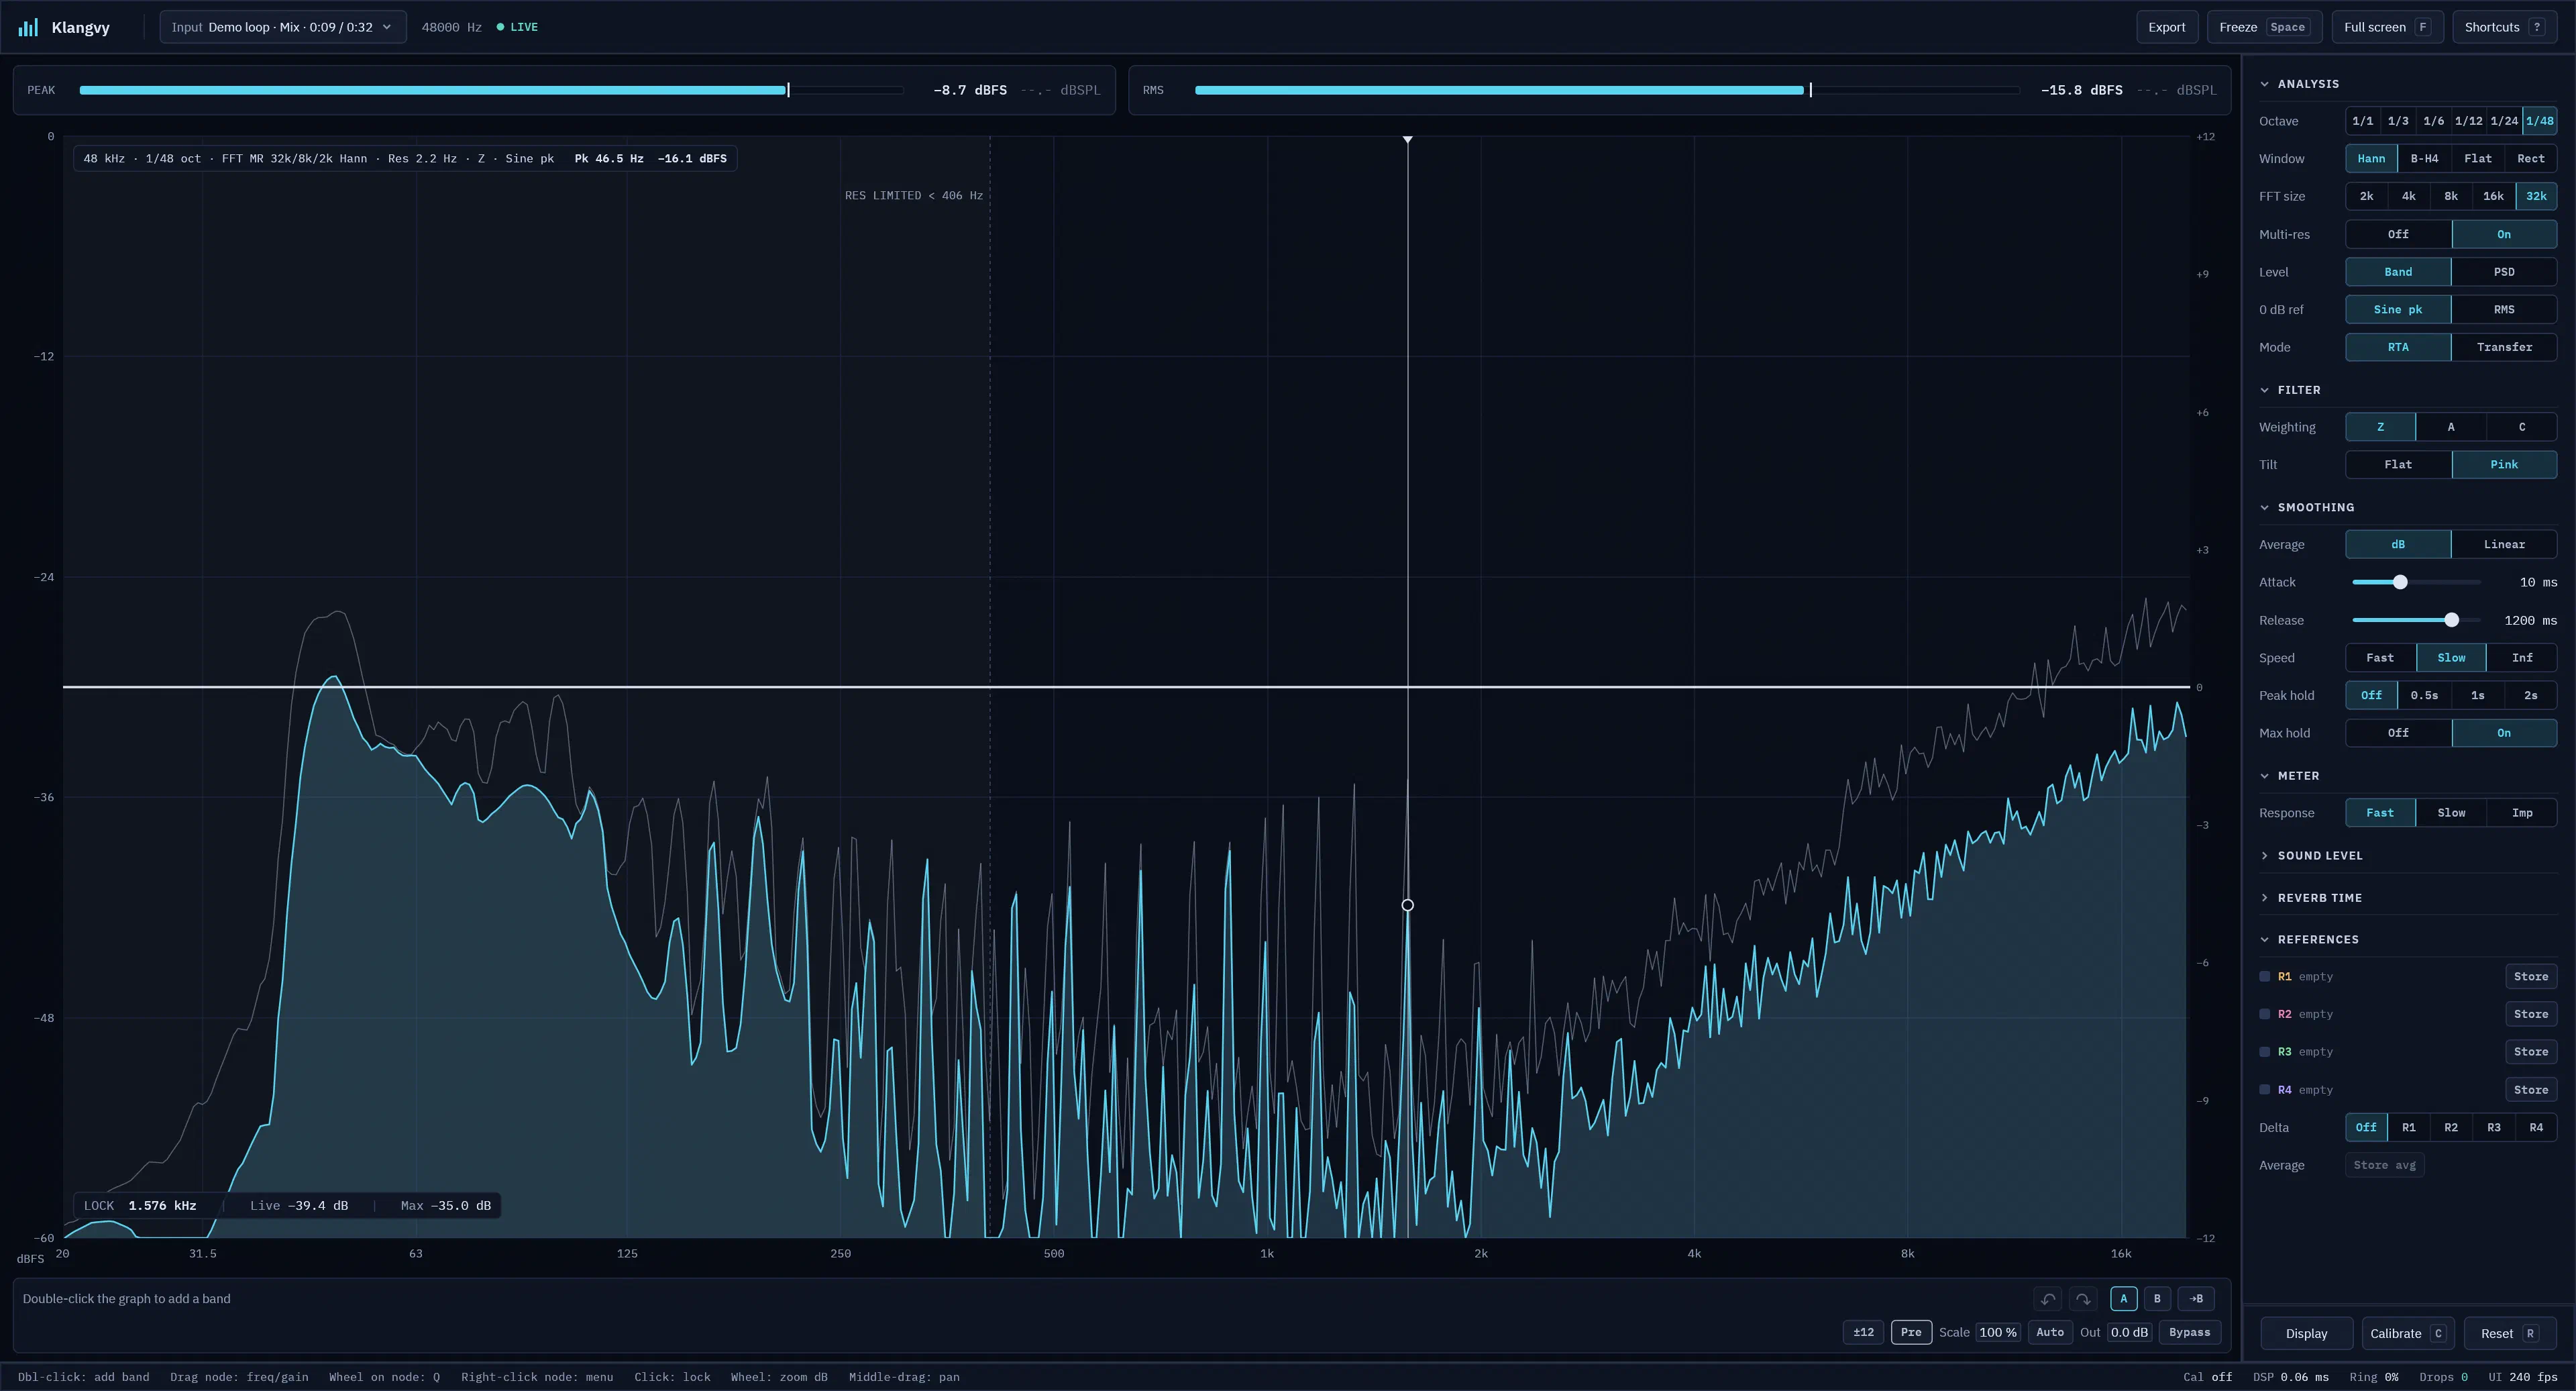Turn Multi-res Off
The width and height of the screenshot is (2576, 1391).
click(x=2398, y=234)
